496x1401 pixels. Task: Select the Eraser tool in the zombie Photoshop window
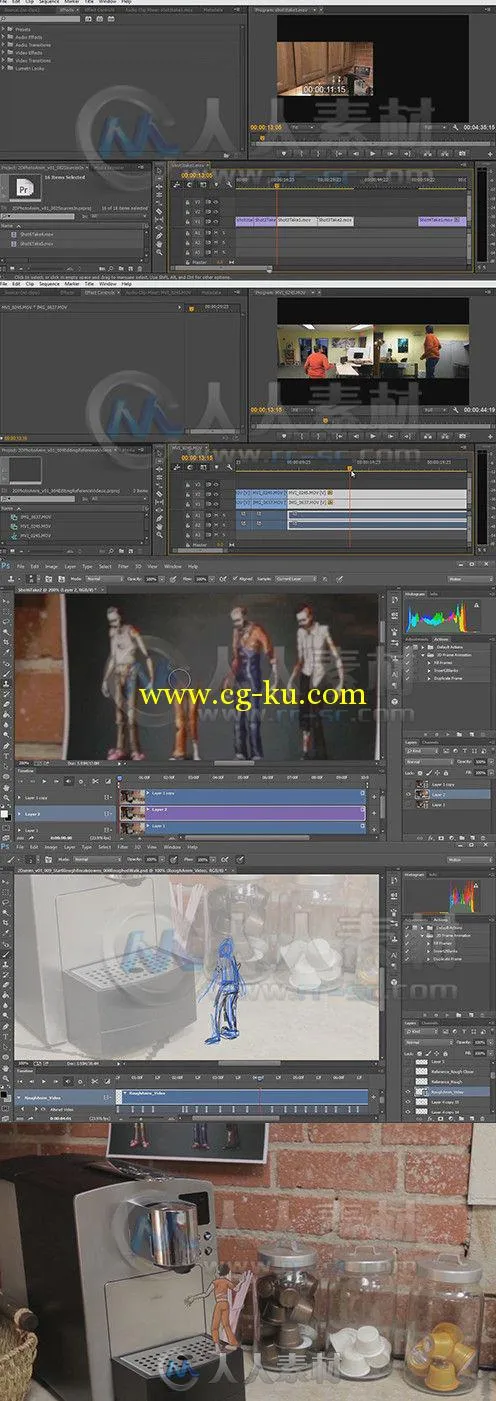[x=6, y=704]
